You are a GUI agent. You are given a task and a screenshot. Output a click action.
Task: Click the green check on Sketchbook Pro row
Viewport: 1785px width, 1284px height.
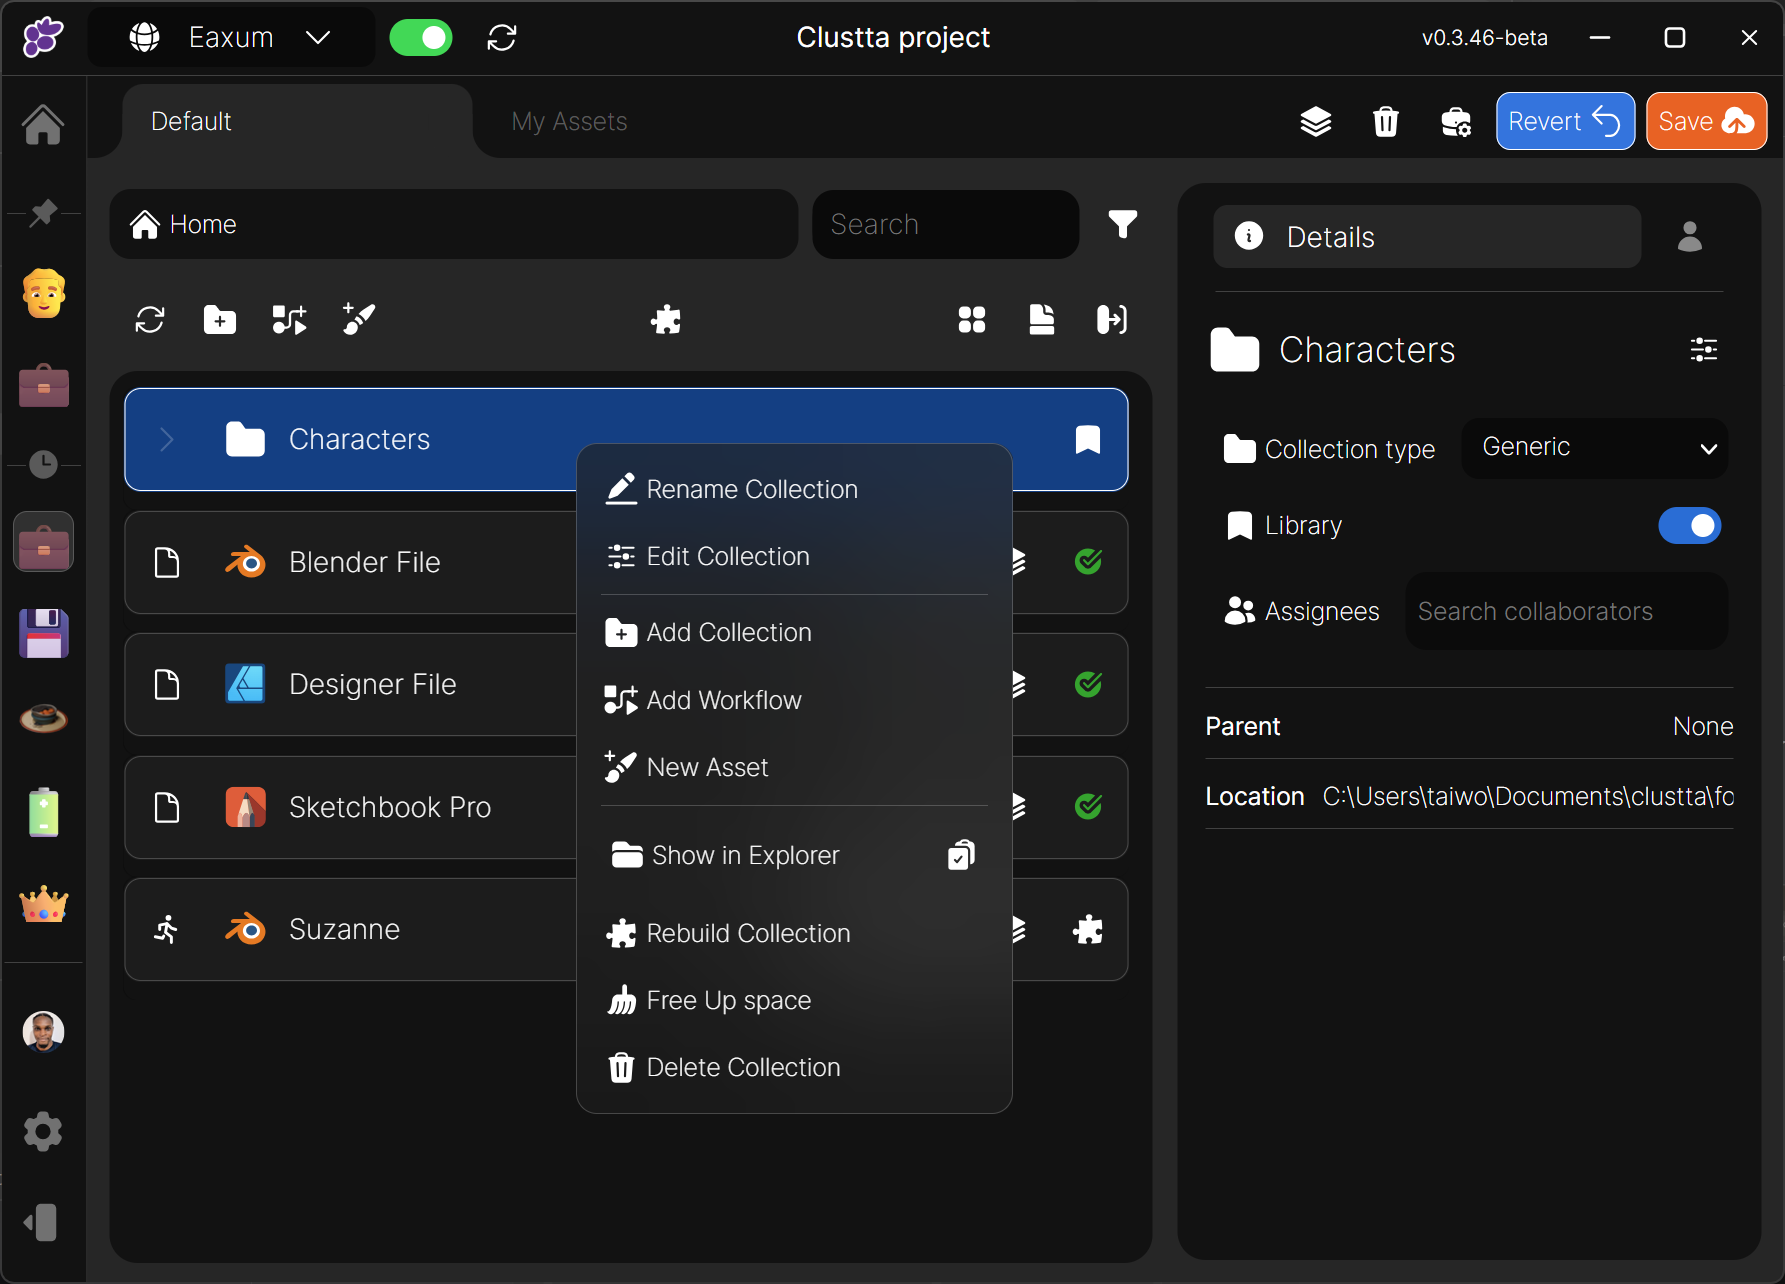(x=1088, y=807)
